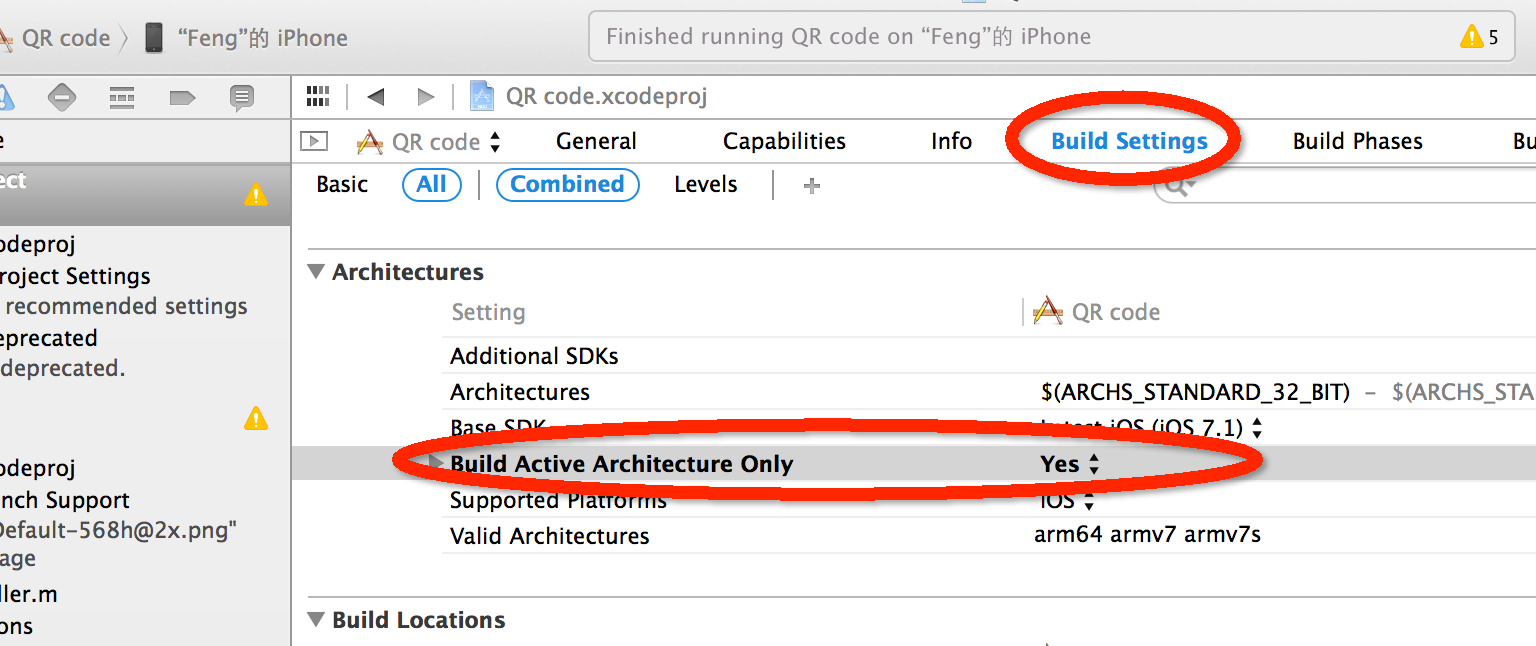1536x646 pixels.
Task: Click the first yellow warning triangle in navigator
Action: (256, 194)
